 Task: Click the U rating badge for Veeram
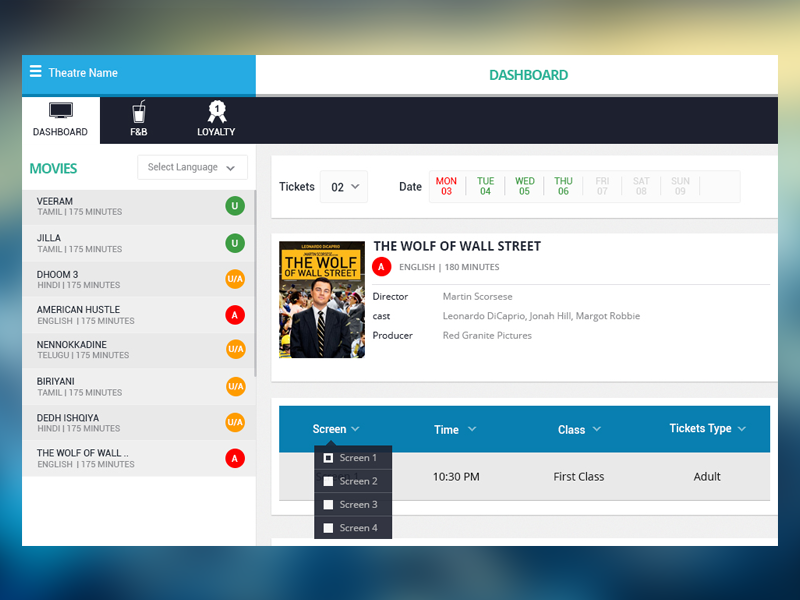click(235, 206)
